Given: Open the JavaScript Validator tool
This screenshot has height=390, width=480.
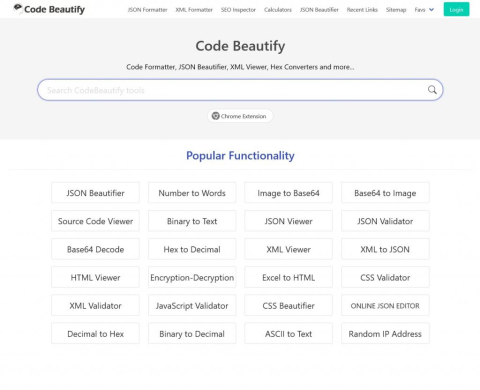Looking at the screenshot, I should pyautogui.click(x=192, y=305).
